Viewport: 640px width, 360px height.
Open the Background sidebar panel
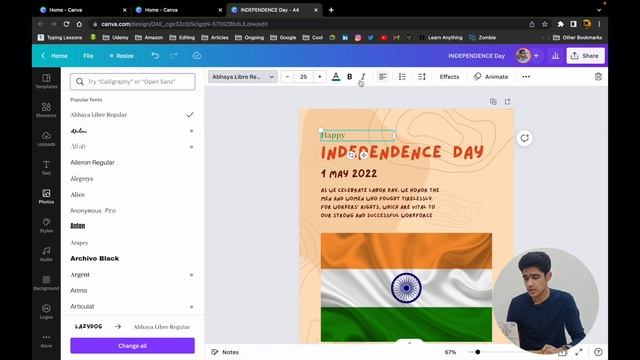tap(46, 283)
